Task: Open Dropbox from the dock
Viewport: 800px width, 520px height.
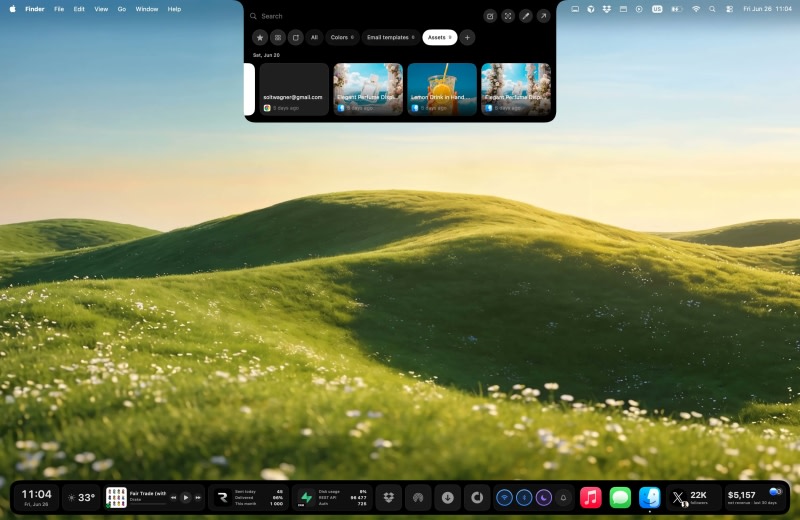Action: pyautogui.click(x=389, y=498)
